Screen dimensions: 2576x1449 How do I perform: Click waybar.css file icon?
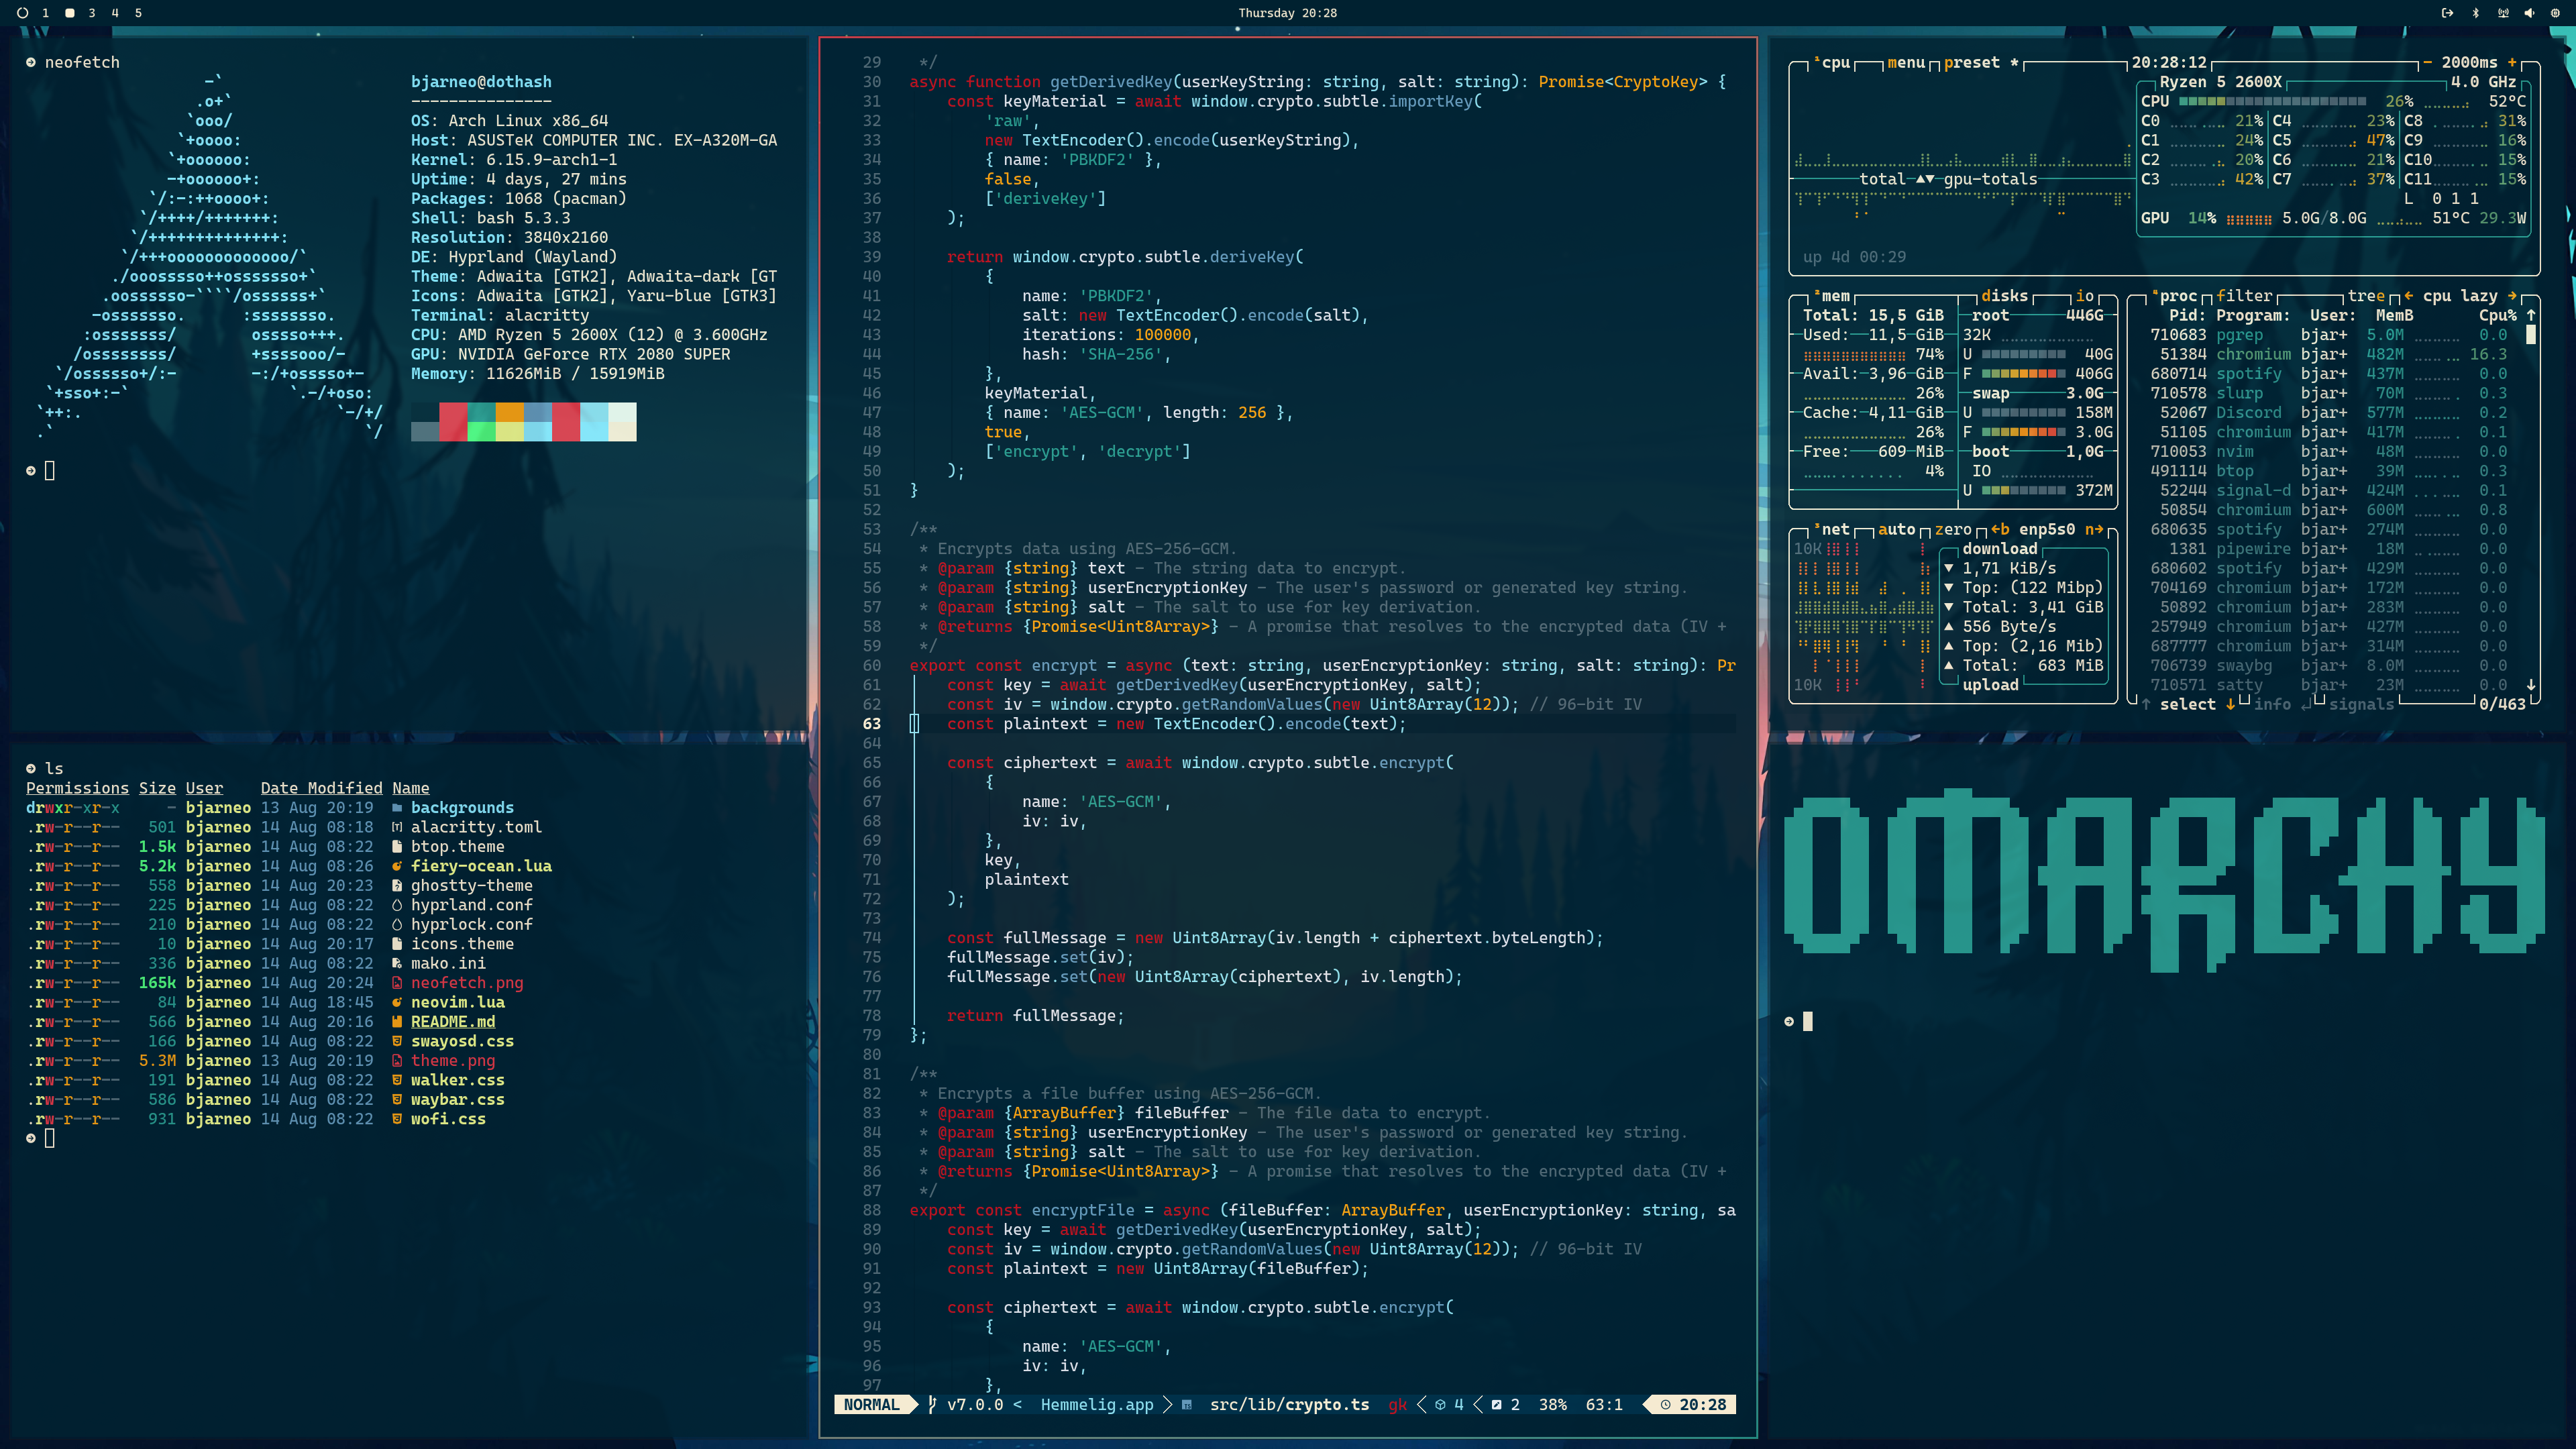coord(397,1100)
